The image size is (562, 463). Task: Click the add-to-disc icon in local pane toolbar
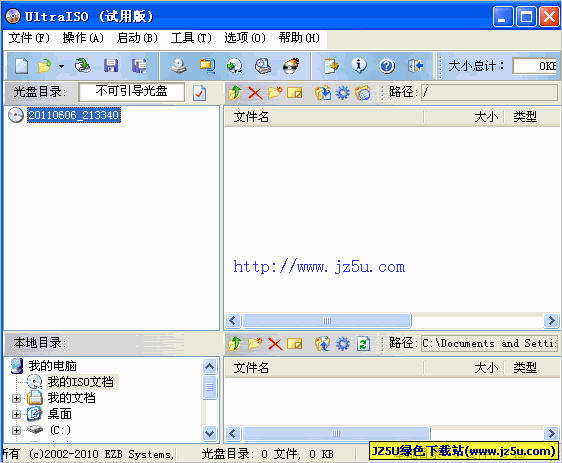pyautogui.click(x=323, y=344)
